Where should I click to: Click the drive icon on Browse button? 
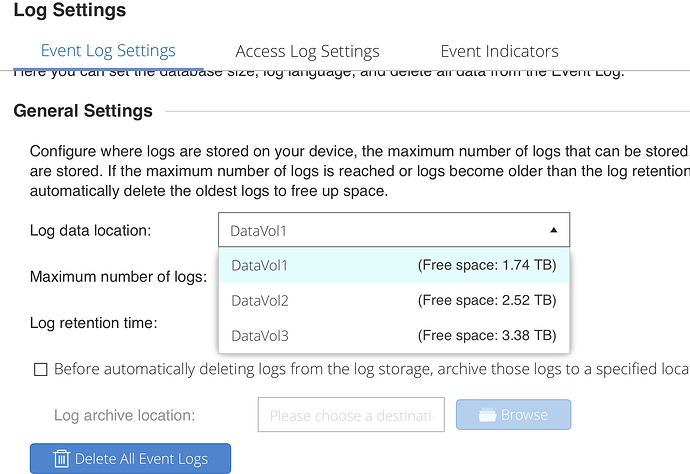[x=487, y=415]
